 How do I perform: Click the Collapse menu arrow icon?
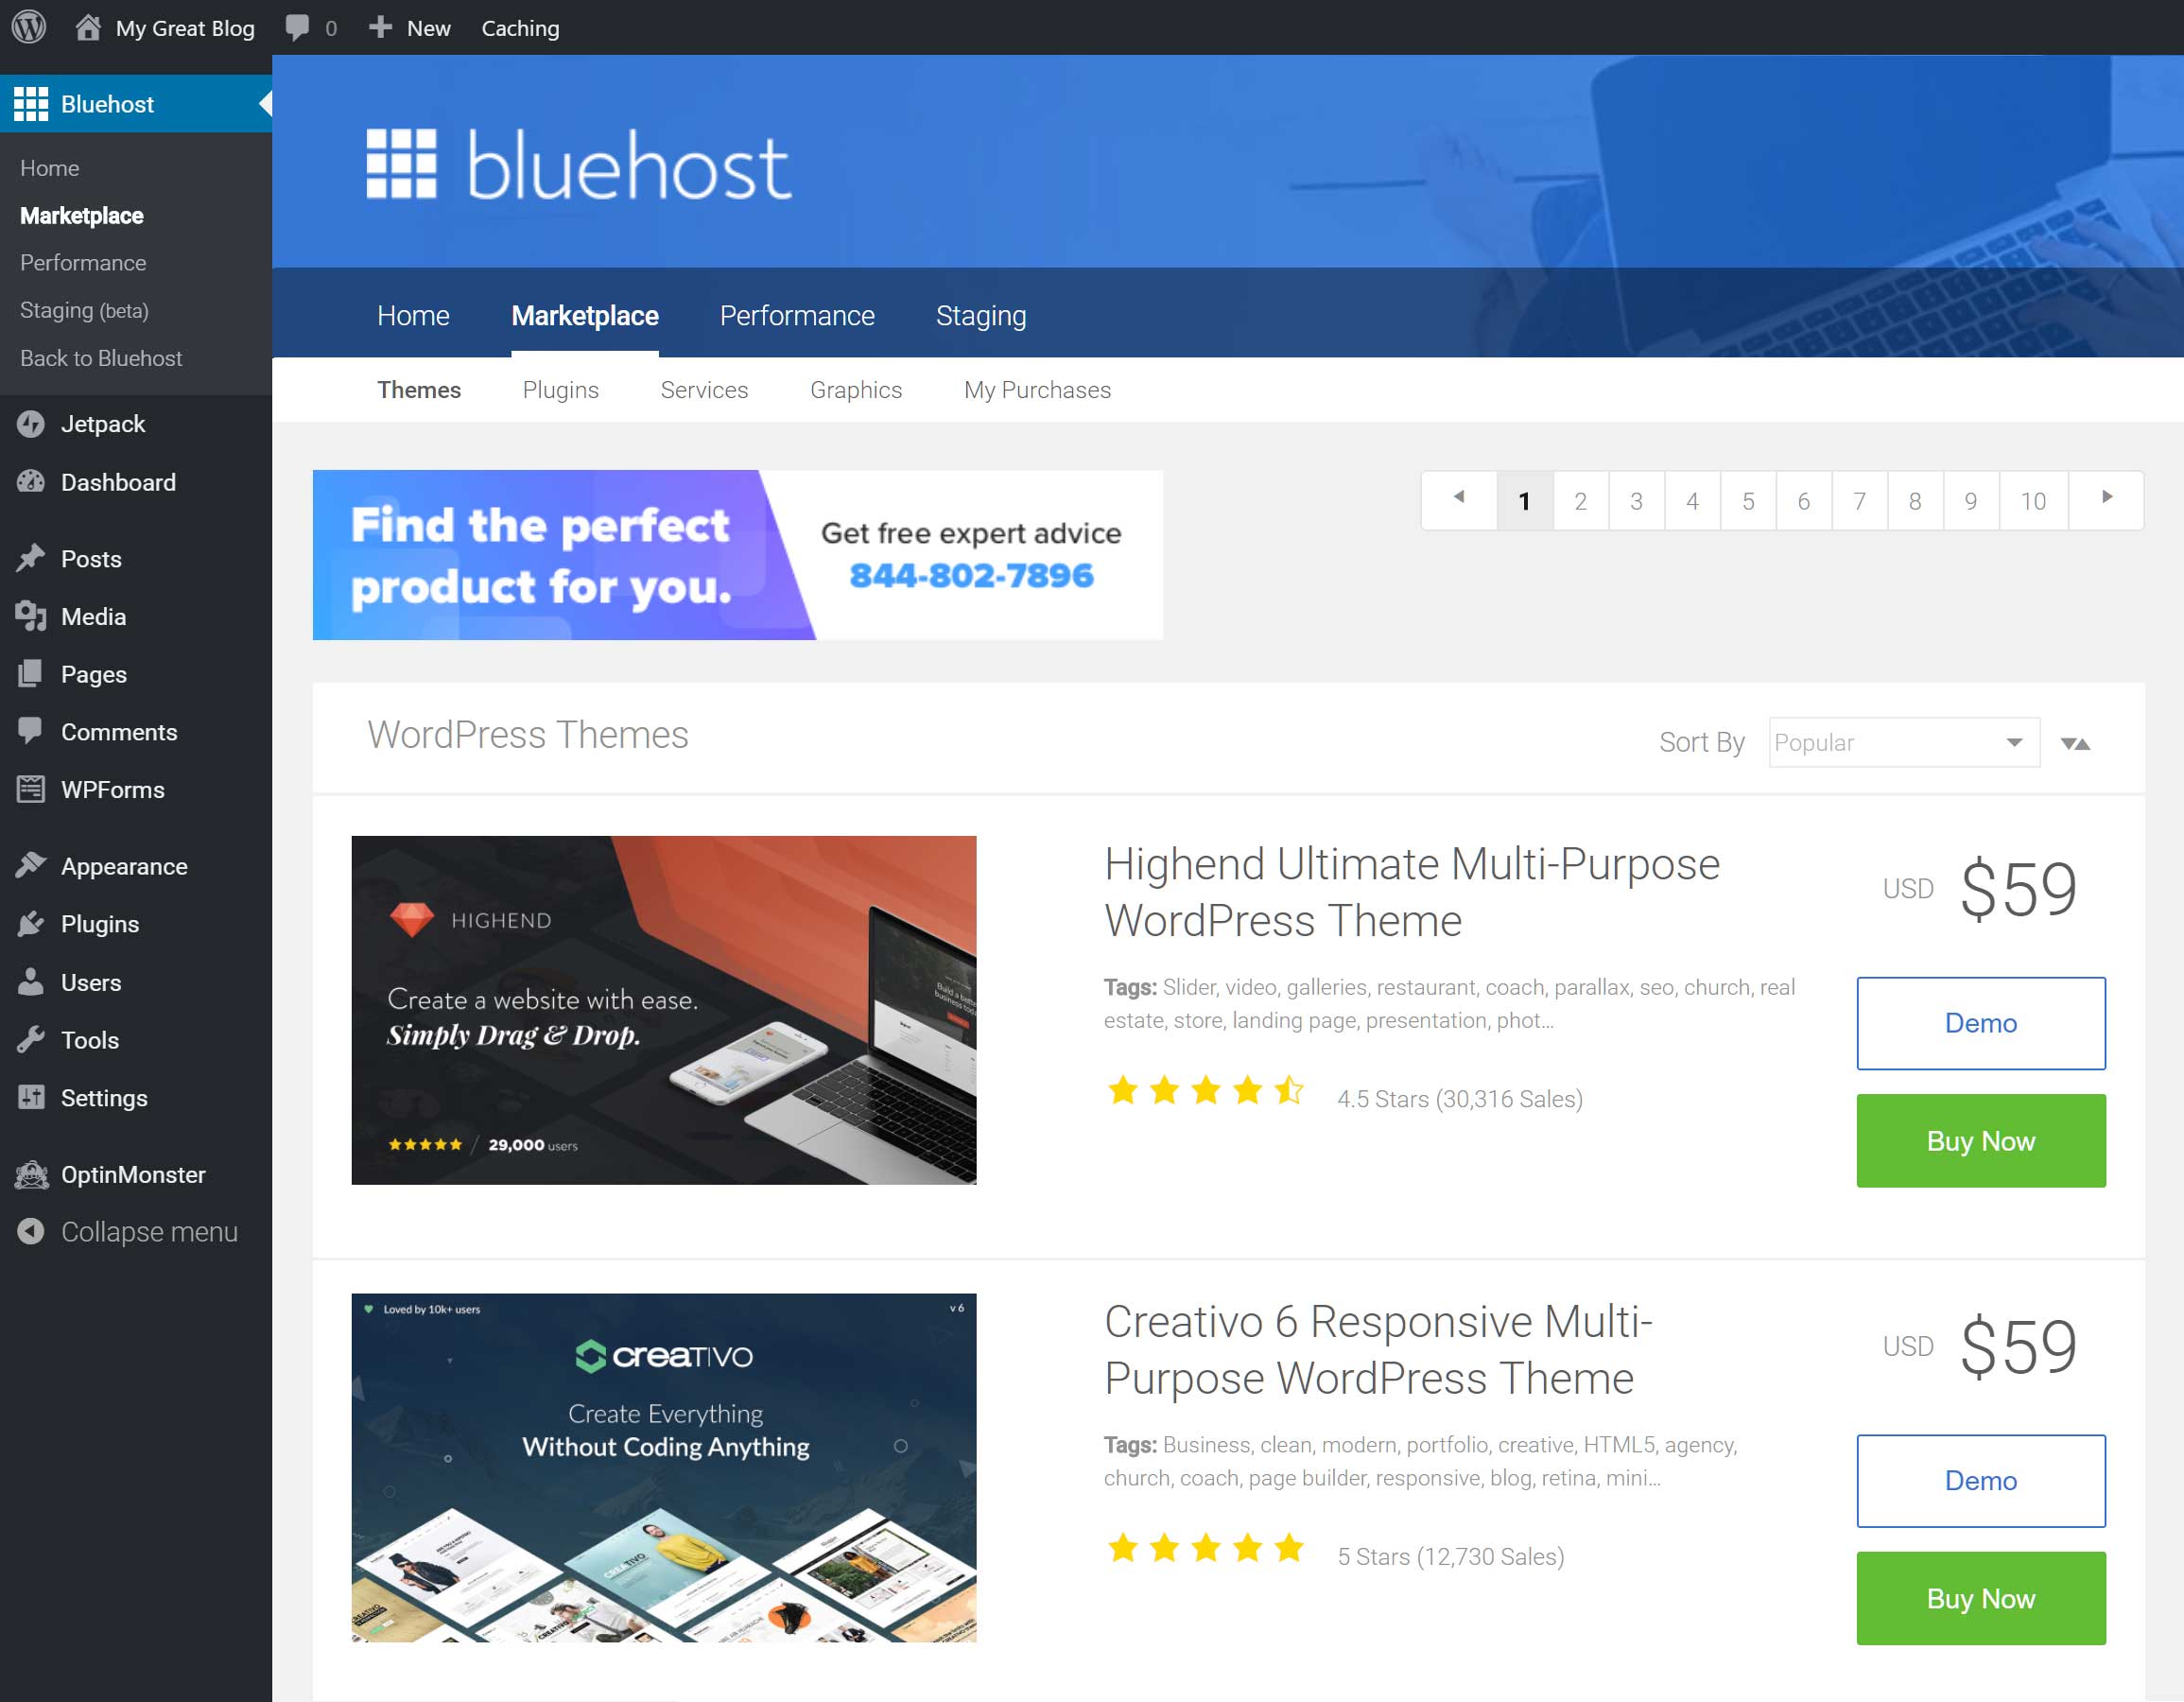click(31, 1231)
